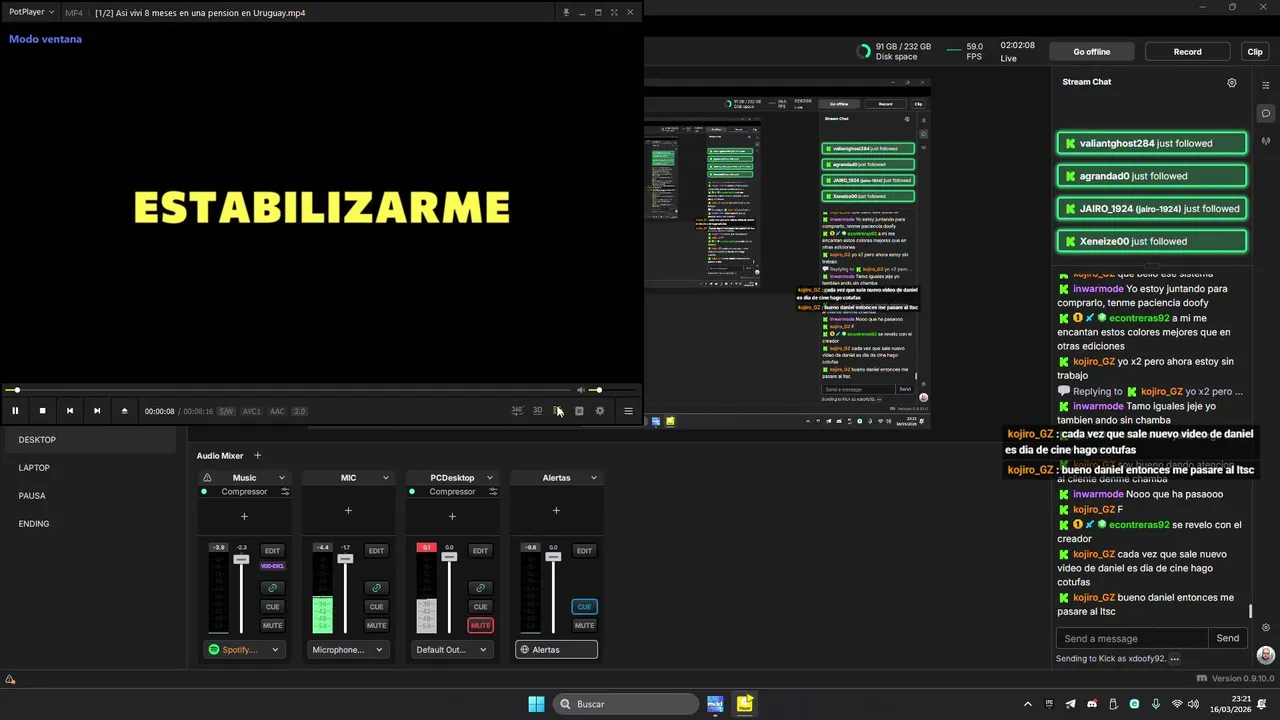Open PotPlayer hamburger menu
Screen dimensions: 1280x720
(x=628, y=411)
